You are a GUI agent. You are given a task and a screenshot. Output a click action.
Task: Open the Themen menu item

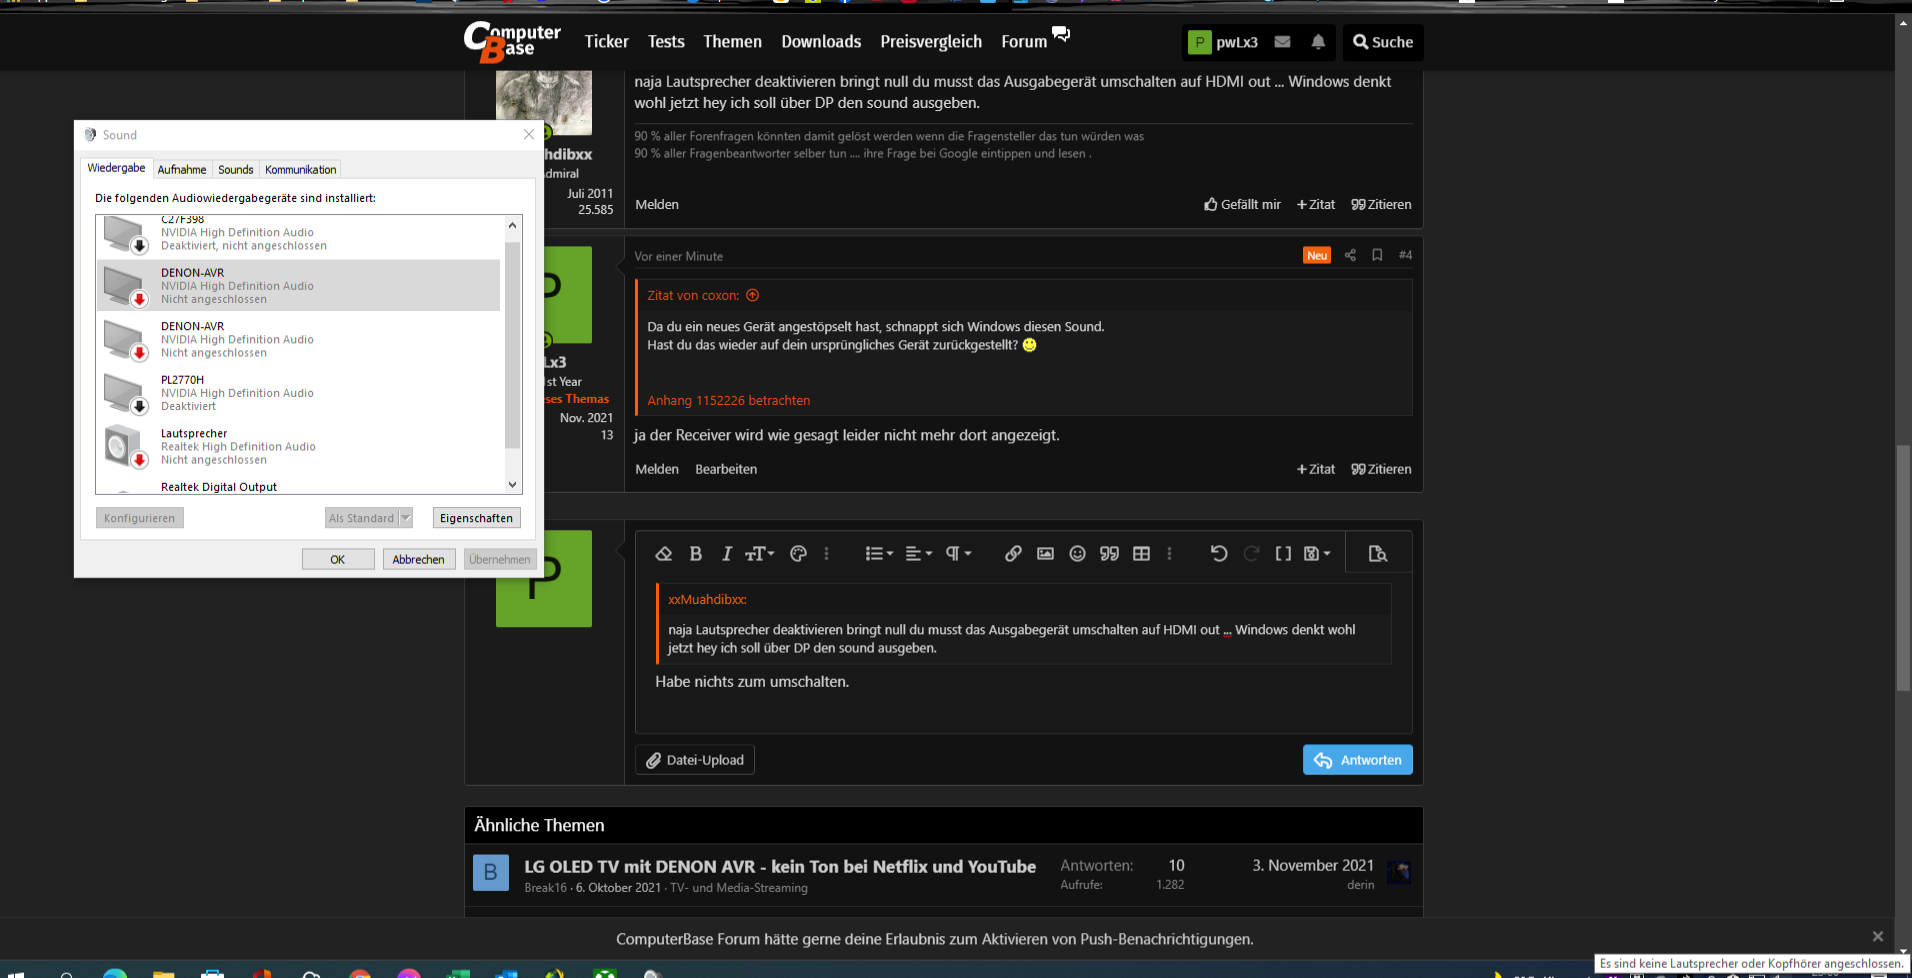(x=732, y=42)
